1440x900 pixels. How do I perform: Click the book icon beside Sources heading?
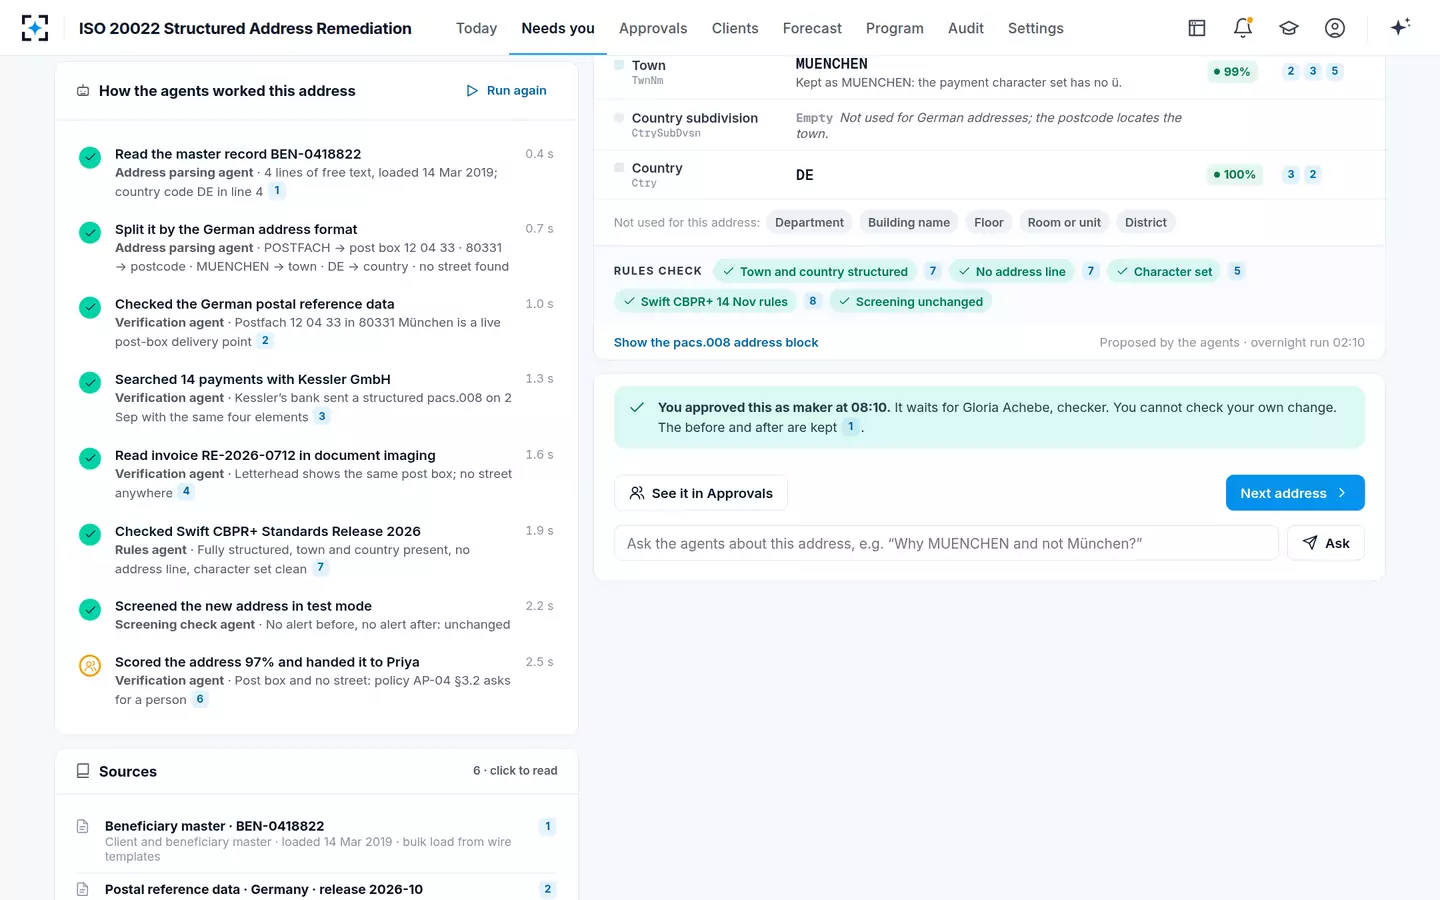[x=83, y=771]
